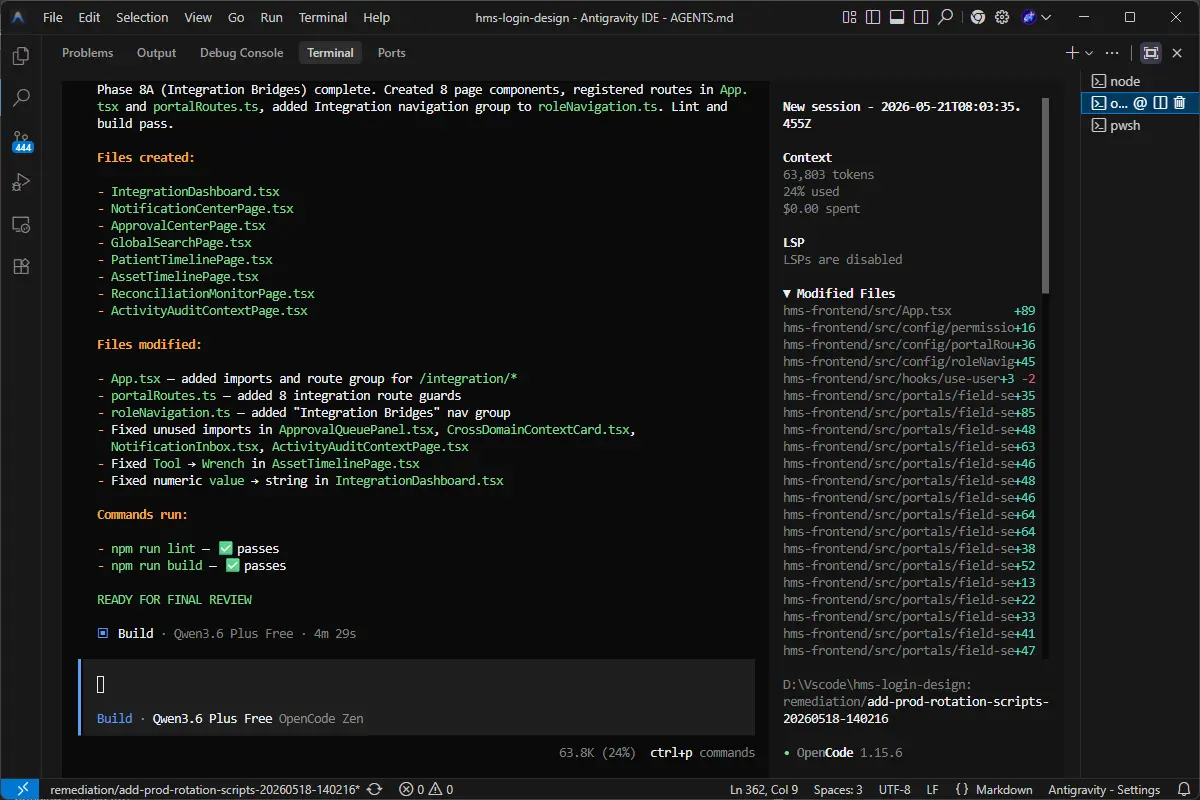
Task: Click ReconciliationMonitorPage.tsx in Files created list
Action: point(212,293)
